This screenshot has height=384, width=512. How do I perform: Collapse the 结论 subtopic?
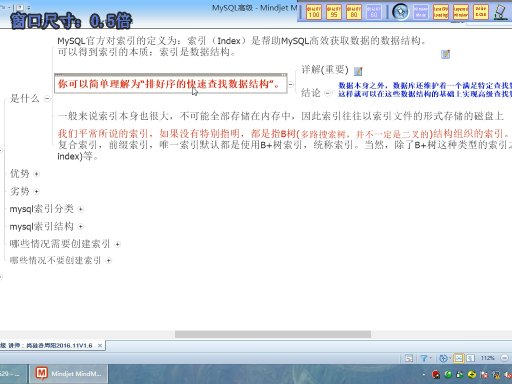[328, 93]
